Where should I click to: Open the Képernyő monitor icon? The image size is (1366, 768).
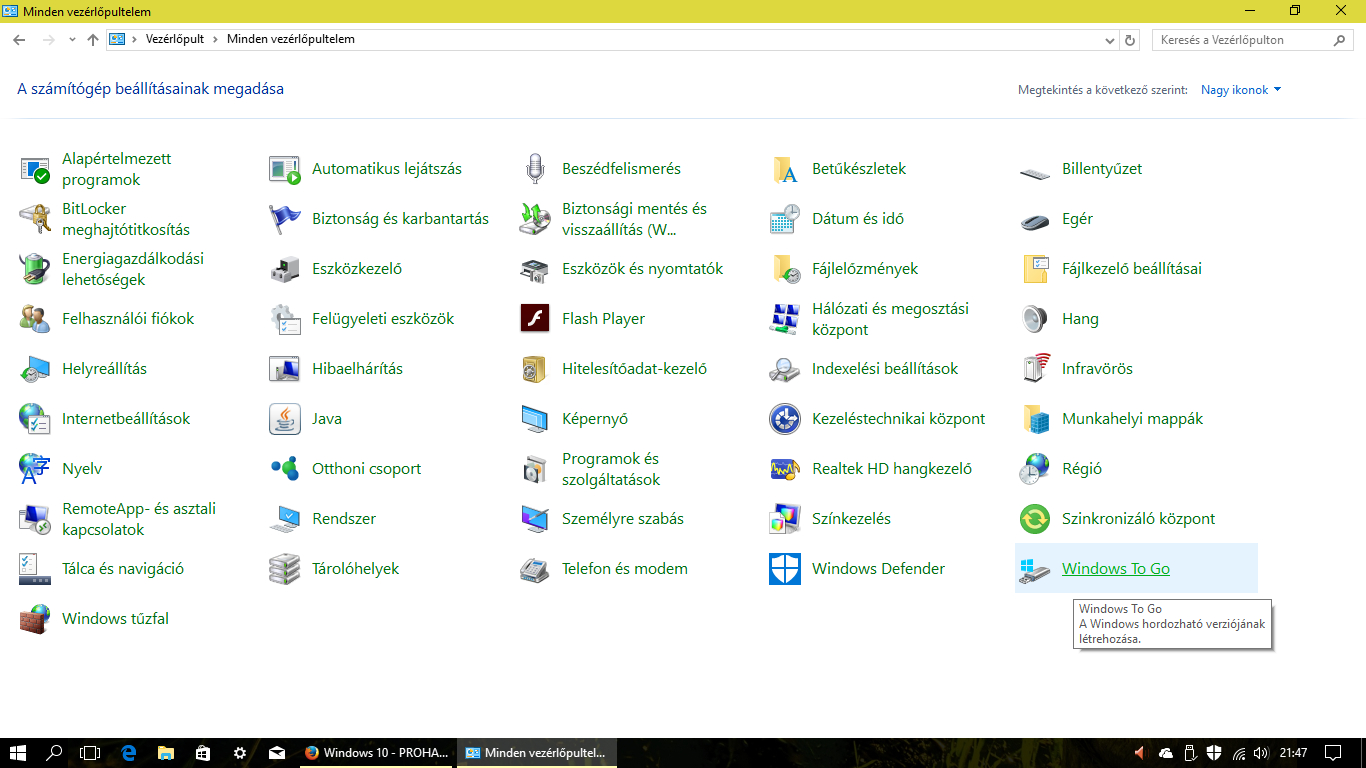tap(535, 419)
